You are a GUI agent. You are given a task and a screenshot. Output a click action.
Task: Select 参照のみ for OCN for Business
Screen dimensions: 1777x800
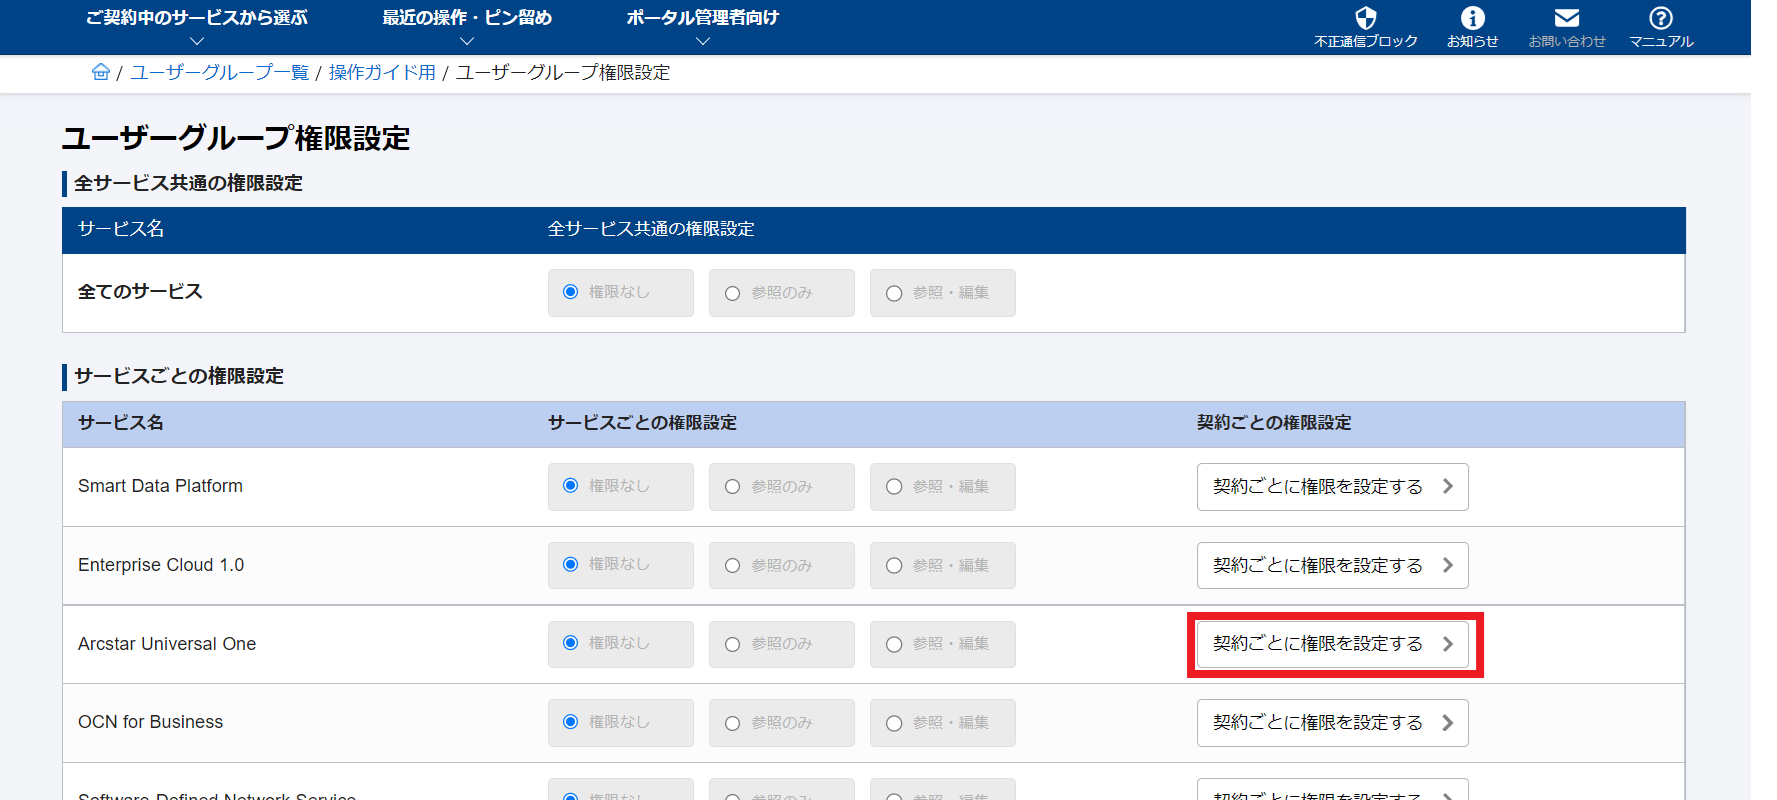782,723
